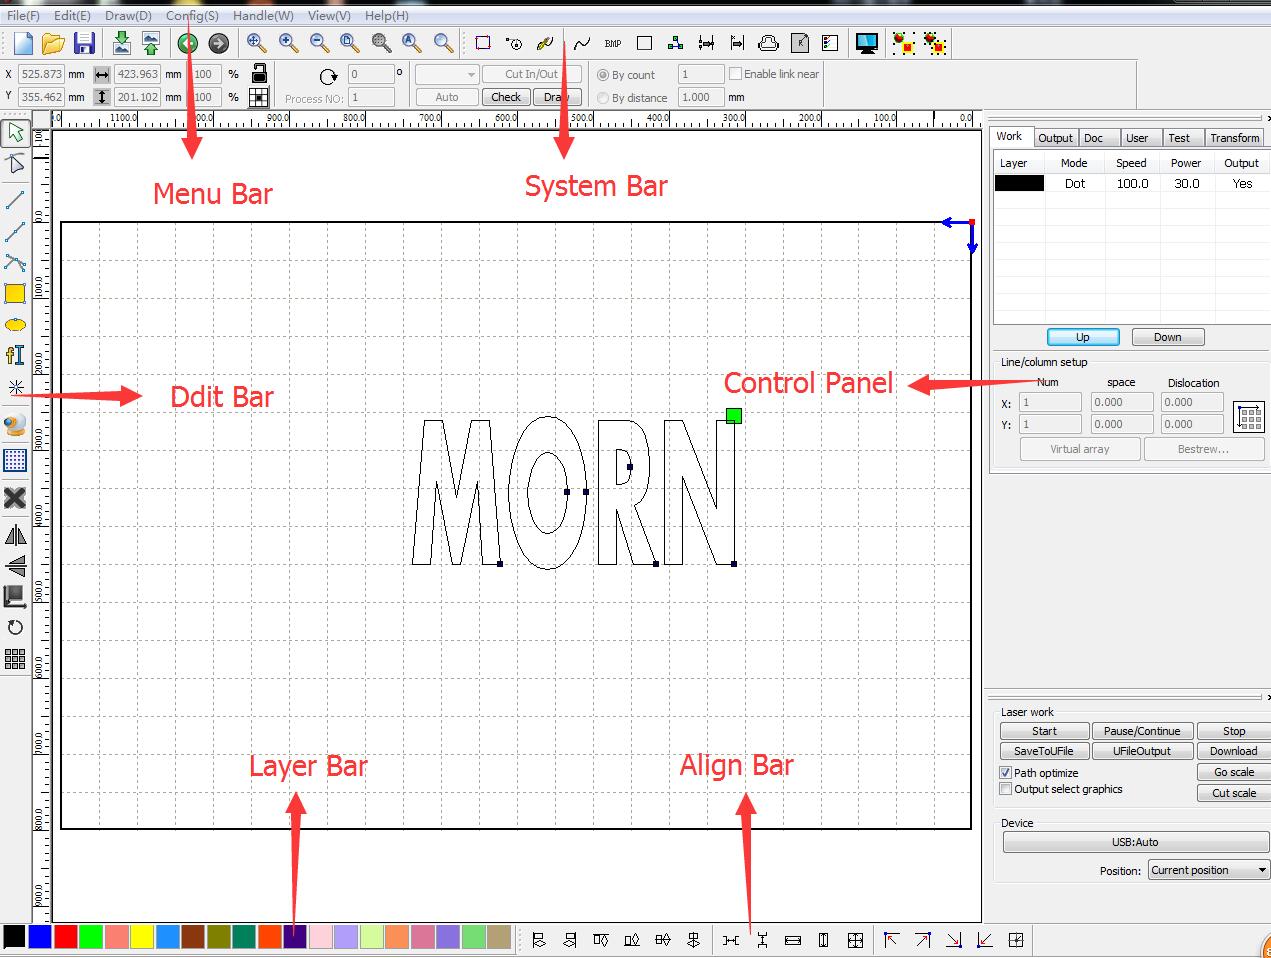Screen dimensions: 1271x958
Task: Toggle Output select graphics checkbox
Action: [1006, 789]
